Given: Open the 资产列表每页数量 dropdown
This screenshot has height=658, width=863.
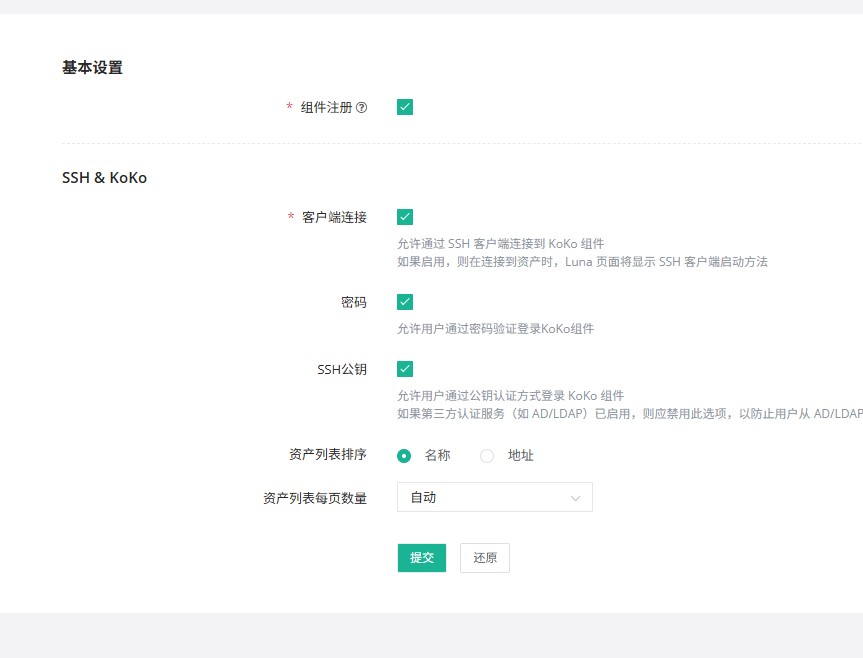Looking at the screenshot, I should pos(495,497).
